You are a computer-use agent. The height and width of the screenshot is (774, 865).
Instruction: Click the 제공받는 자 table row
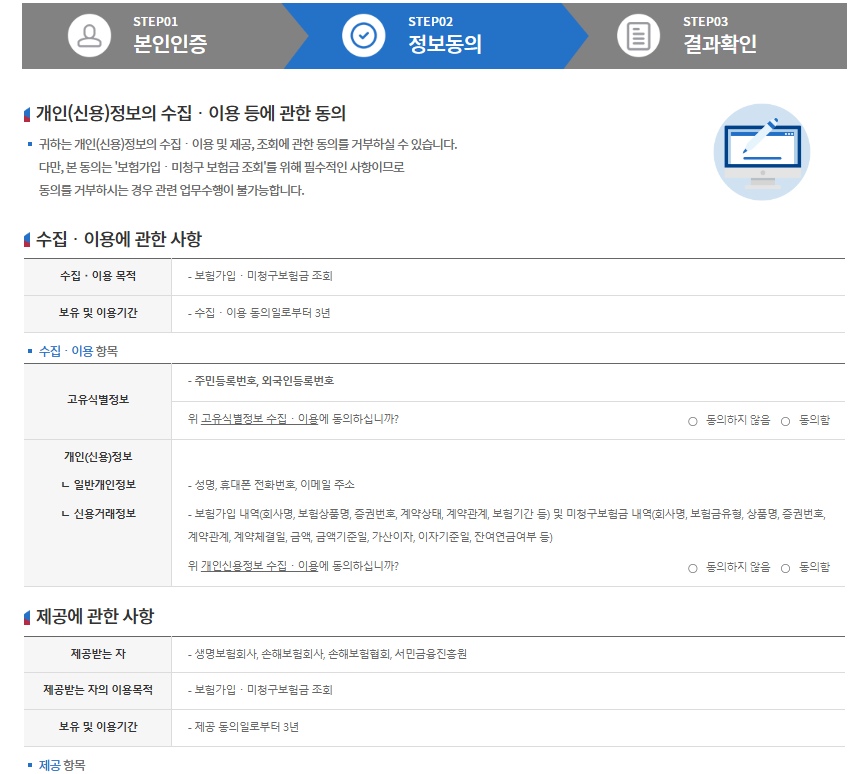95,655
